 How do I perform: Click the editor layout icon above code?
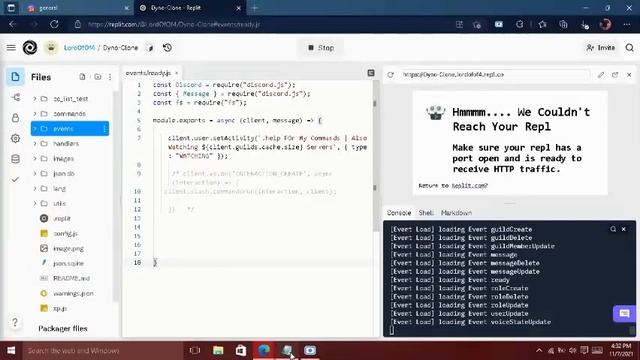pyautogui.click(x=371, y=73)
